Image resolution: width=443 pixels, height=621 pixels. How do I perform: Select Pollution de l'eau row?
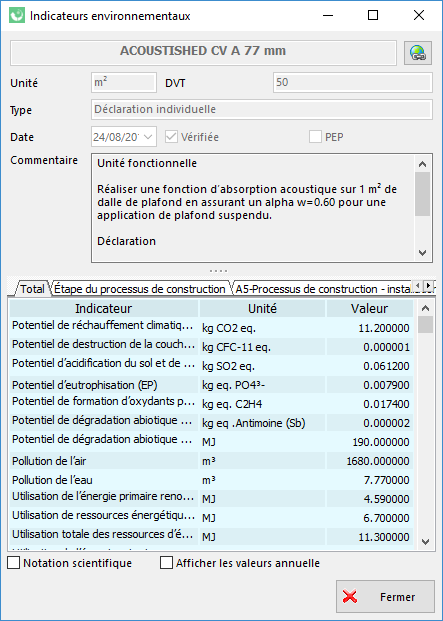[x=211, y=479]
